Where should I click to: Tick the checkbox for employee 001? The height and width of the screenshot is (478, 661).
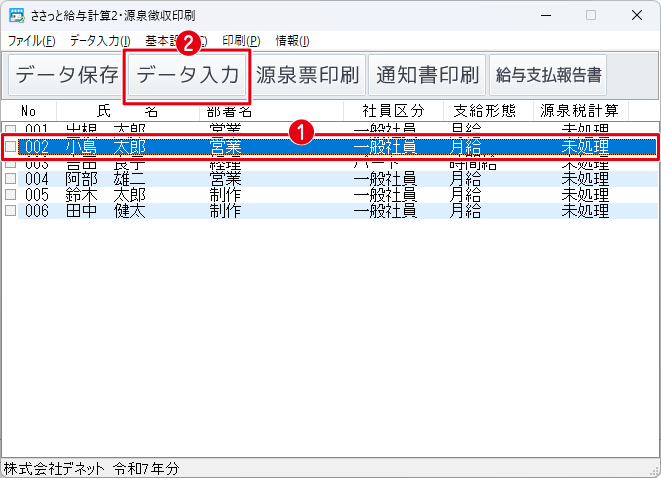click(11, 130)
